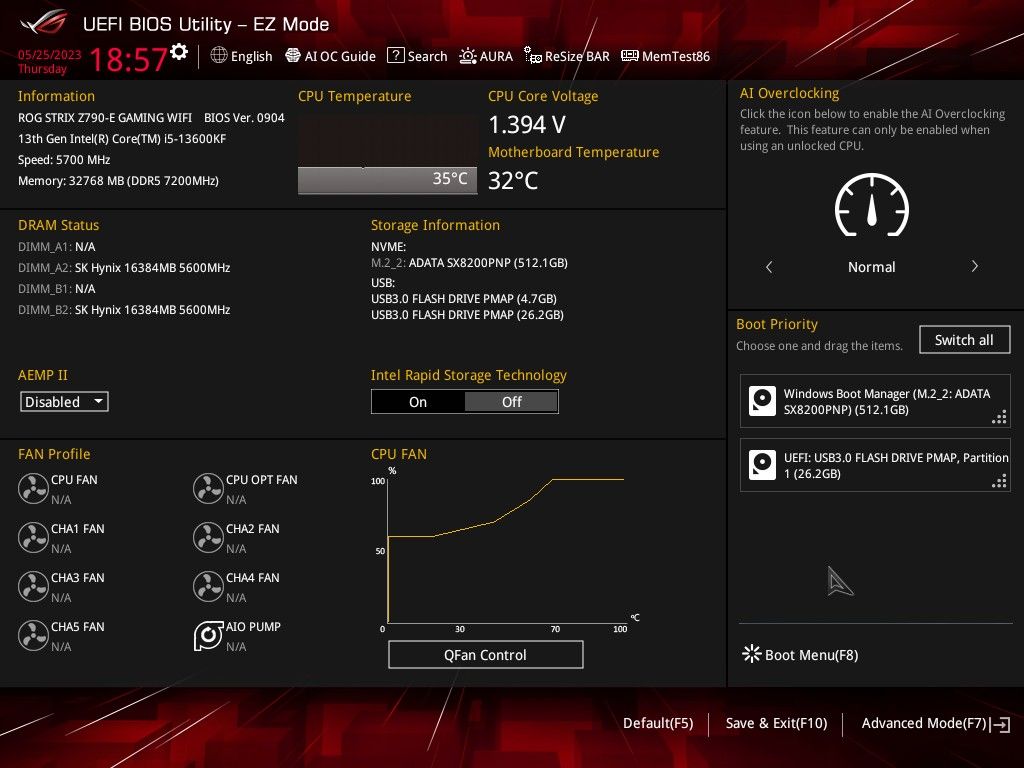Click DIMM_A2 SK Hynix 16384MB entry
The height and width of the screenshot is (768, 1024).
tap(124, 268)
